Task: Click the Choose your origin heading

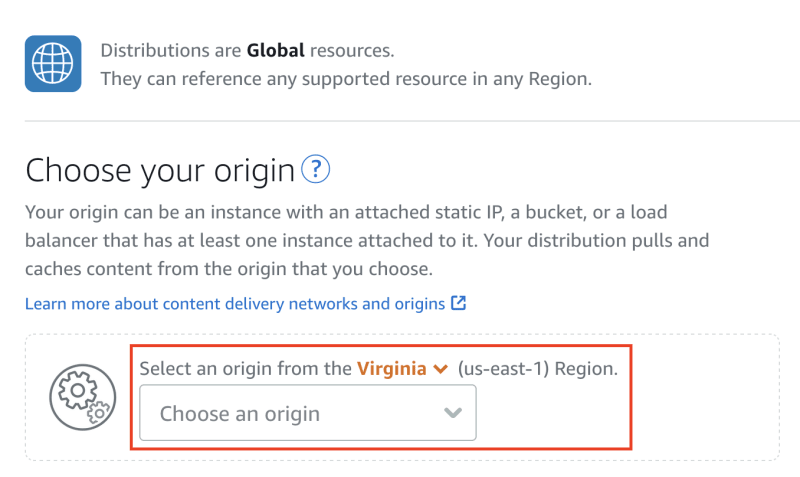Action: pyautogui.click(x=160, y=170)
